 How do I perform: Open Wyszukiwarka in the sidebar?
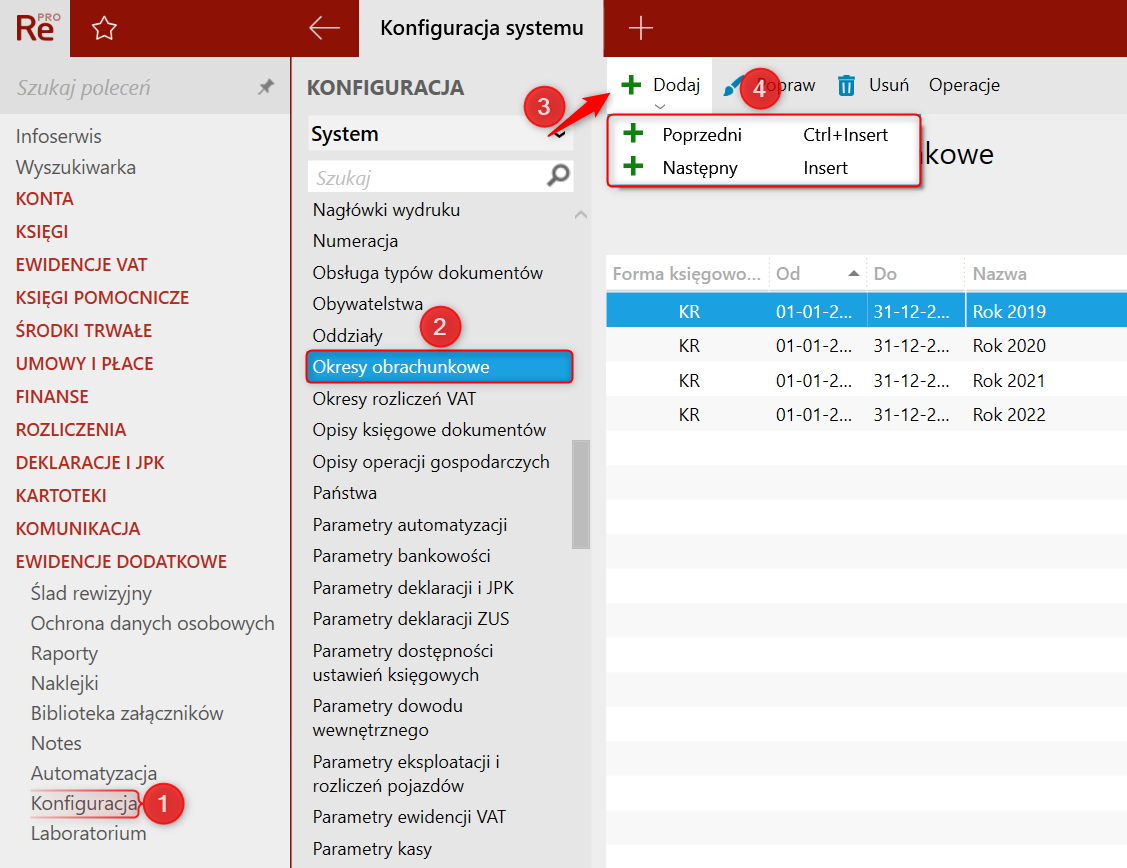(75, 167)
